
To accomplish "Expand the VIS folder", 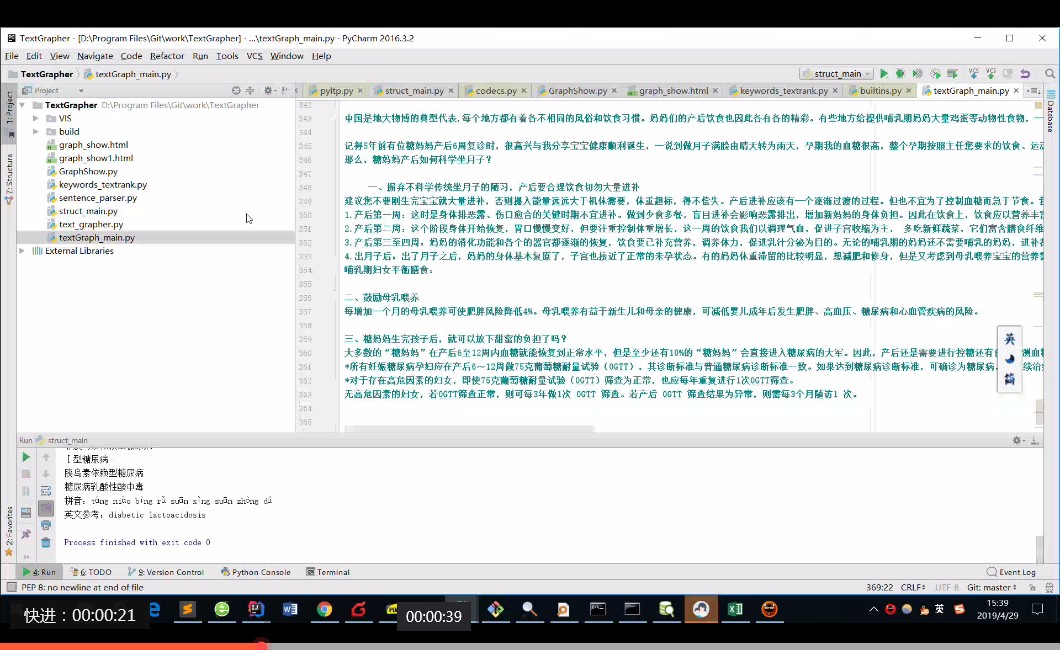I will 36,118.
